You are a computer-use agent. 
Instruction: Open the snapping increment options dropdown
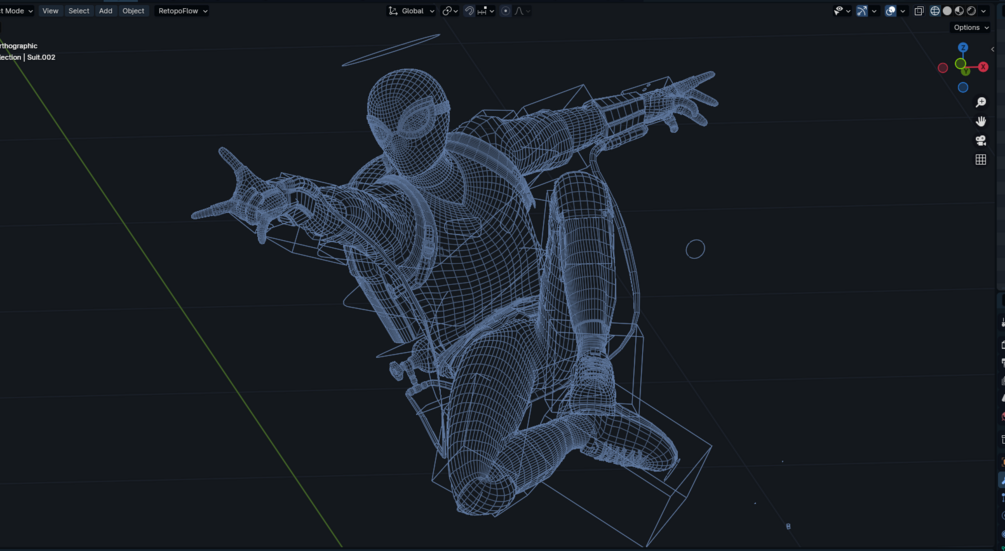486,11
